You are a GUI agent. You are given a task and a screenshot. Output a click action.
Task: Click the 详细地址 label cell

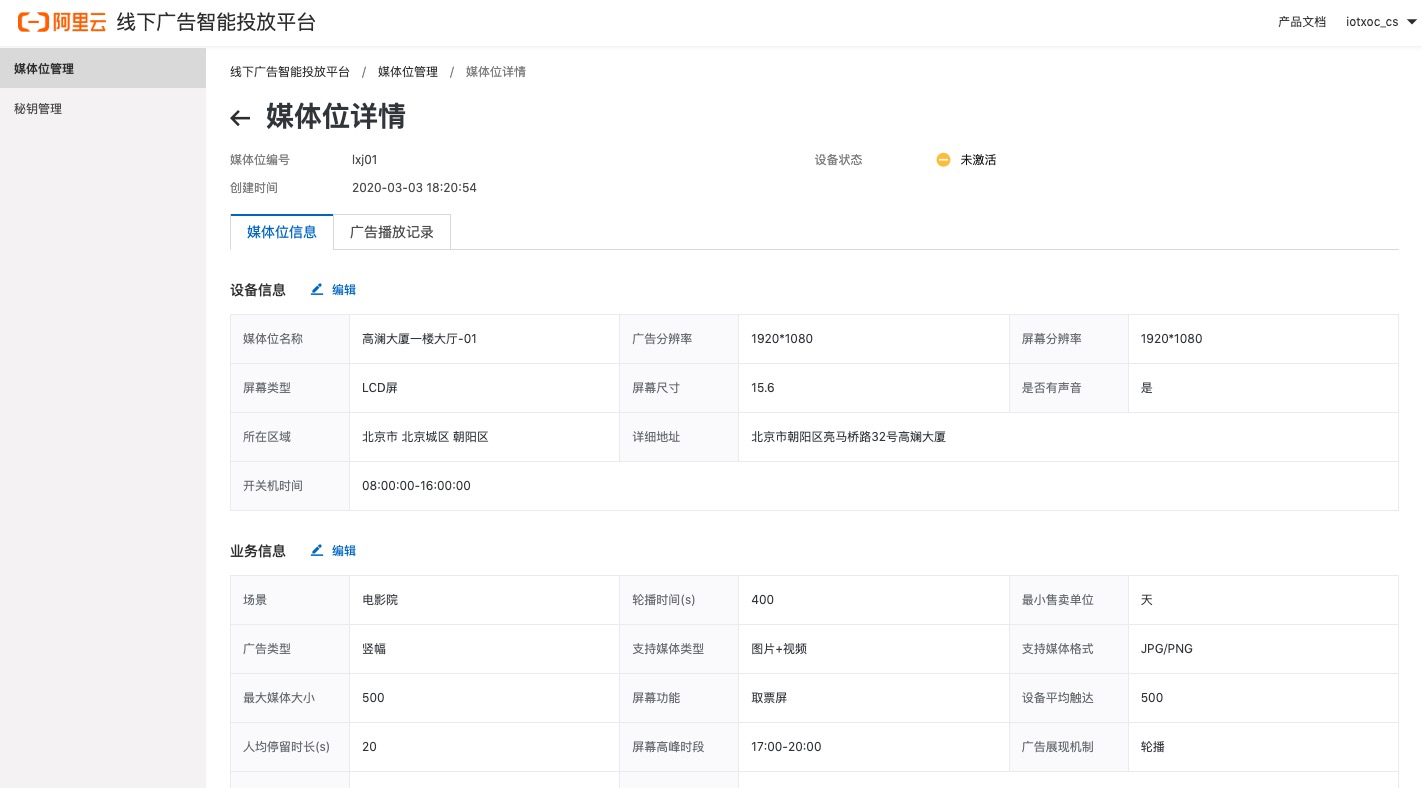(679, 437)
